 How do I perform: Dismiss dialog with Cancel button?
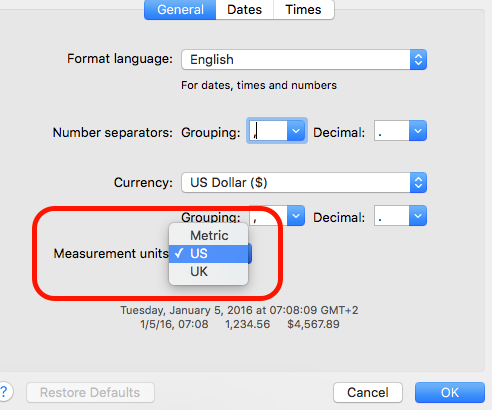pos(368,392)
